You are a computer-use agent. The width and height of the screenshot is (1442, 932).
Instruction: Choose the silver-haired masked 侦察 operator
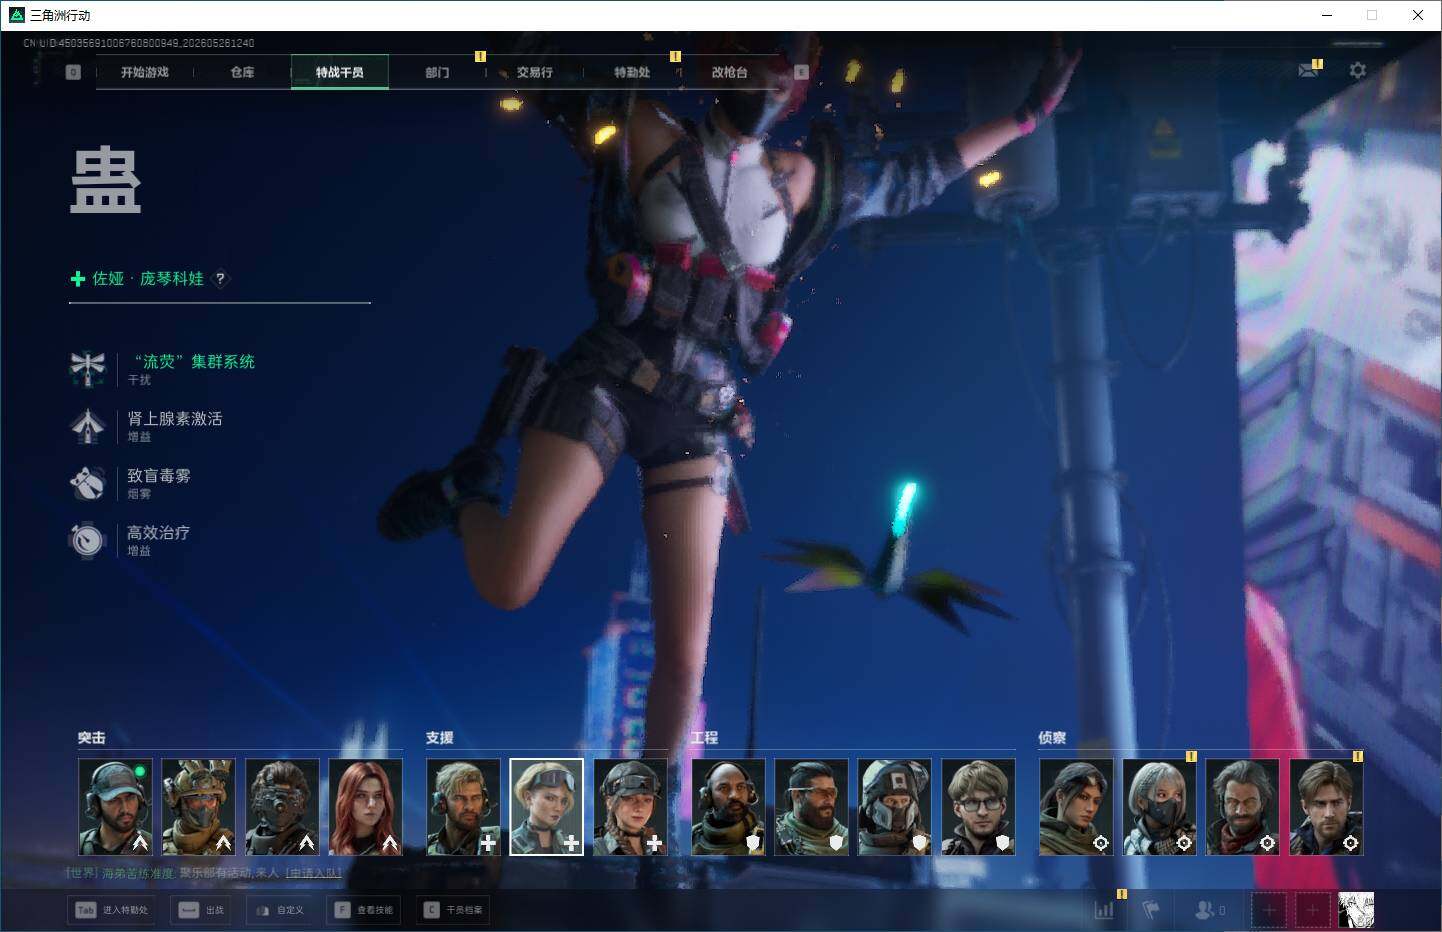tap(1159, 807)
